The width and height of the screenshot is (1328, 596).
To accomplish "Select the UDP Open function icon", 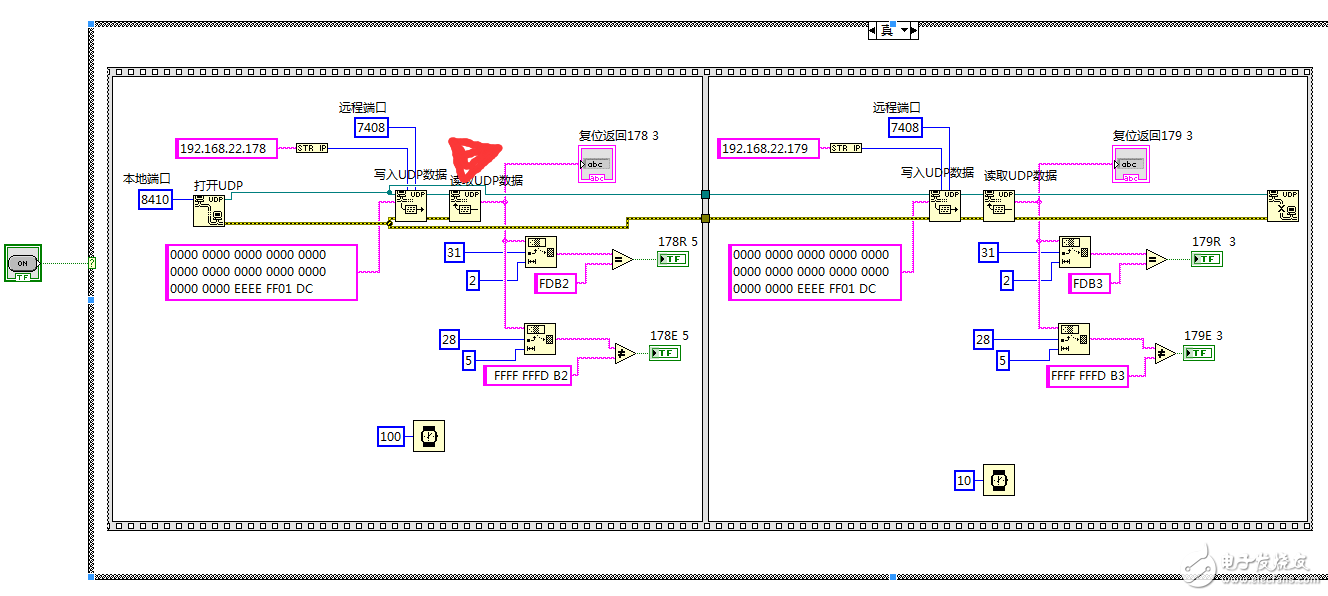I will click(209, 210).
